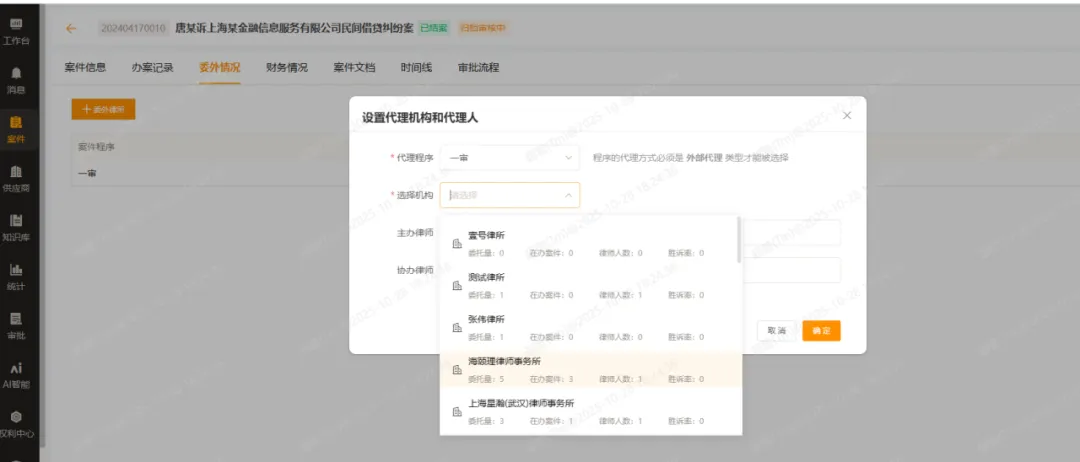The height and width of the screenshot is (462, 1080).
Task: Click 委托量: 1 in 张伟律所 row
Action: [x=486, y=337]
